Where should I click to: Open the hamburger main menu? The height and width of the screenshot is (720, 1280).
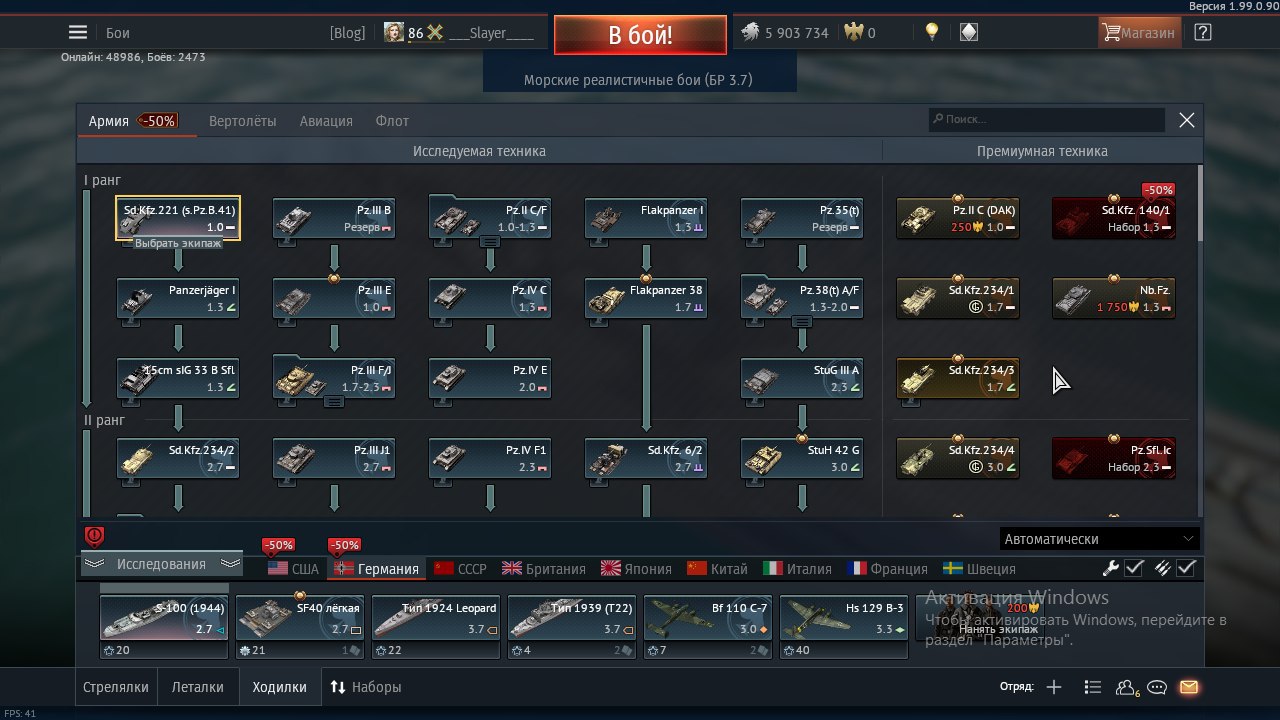click(x=78, y=32)
